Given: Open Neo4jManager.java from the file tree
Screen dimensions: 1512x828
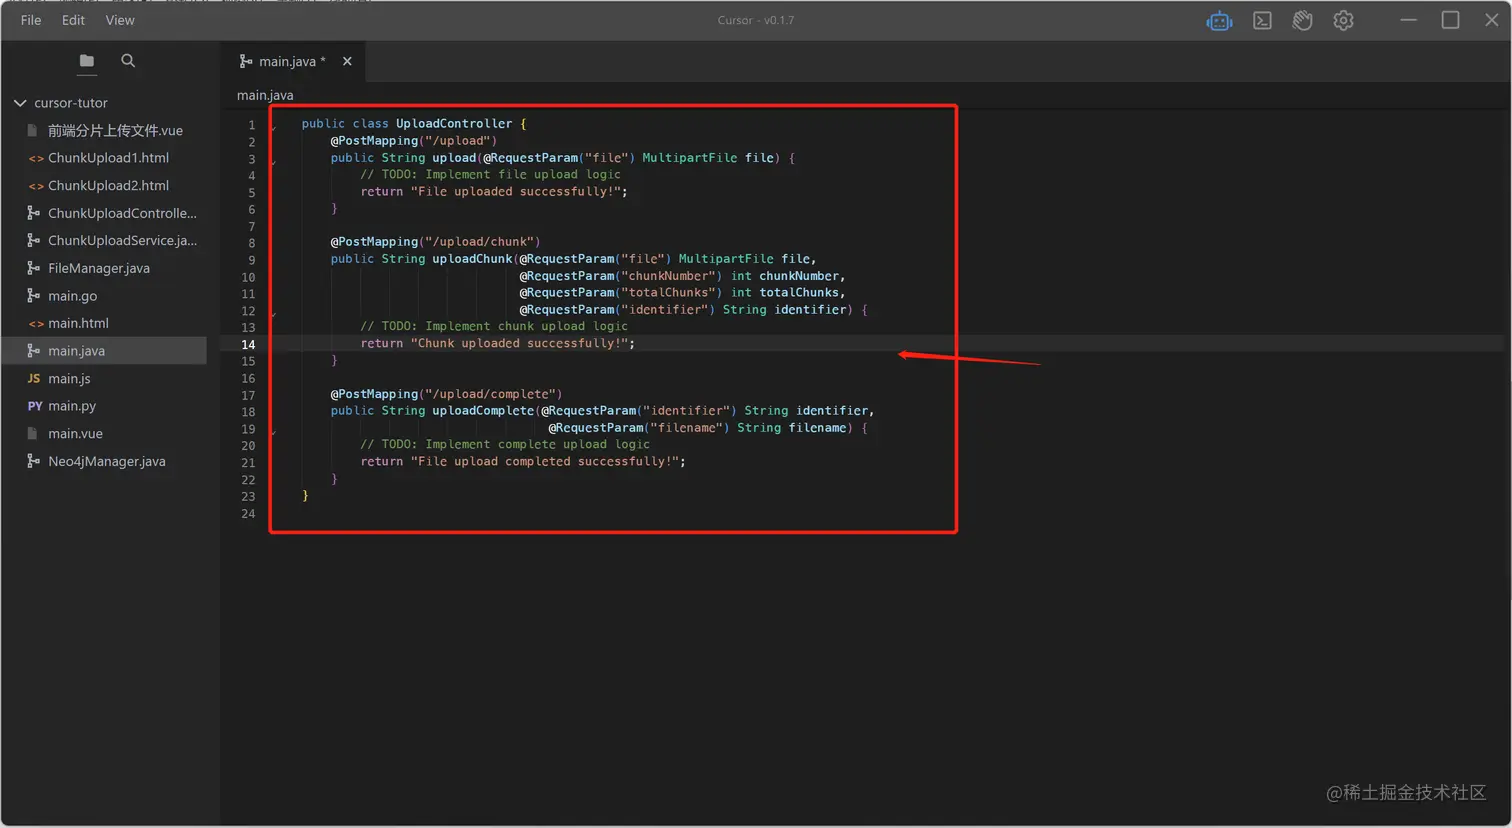Looking at the screenshot, I should coord(104,460).
